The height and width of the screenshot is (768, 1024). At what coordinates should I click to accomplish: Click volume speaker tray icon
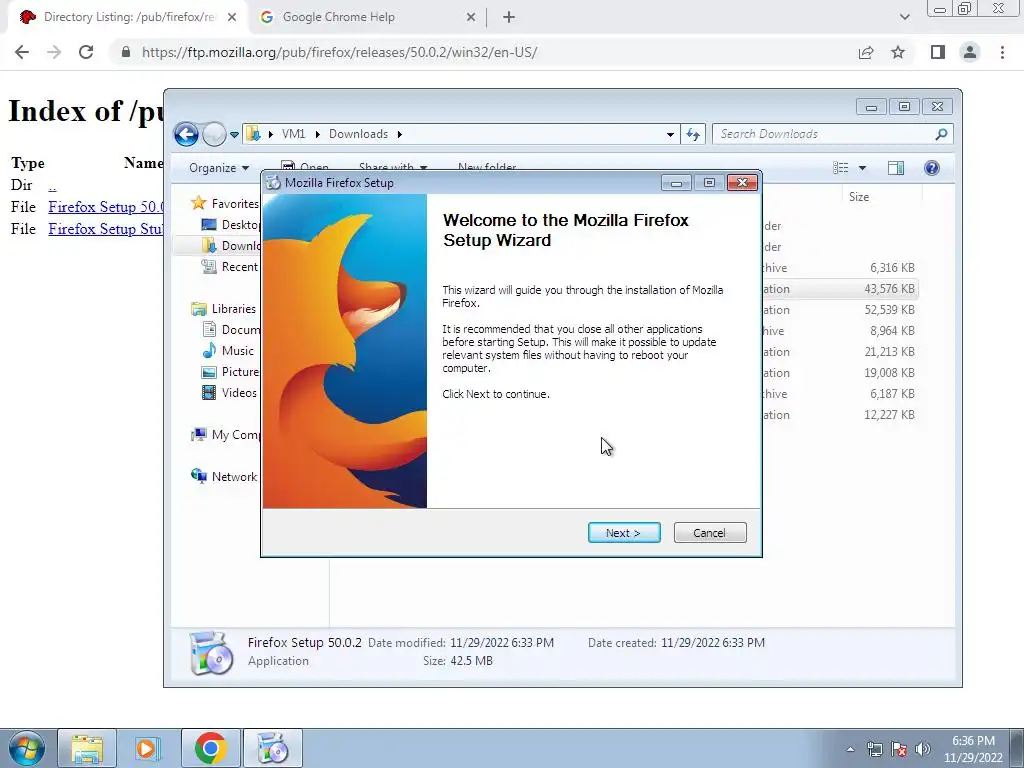pos(922,750)
